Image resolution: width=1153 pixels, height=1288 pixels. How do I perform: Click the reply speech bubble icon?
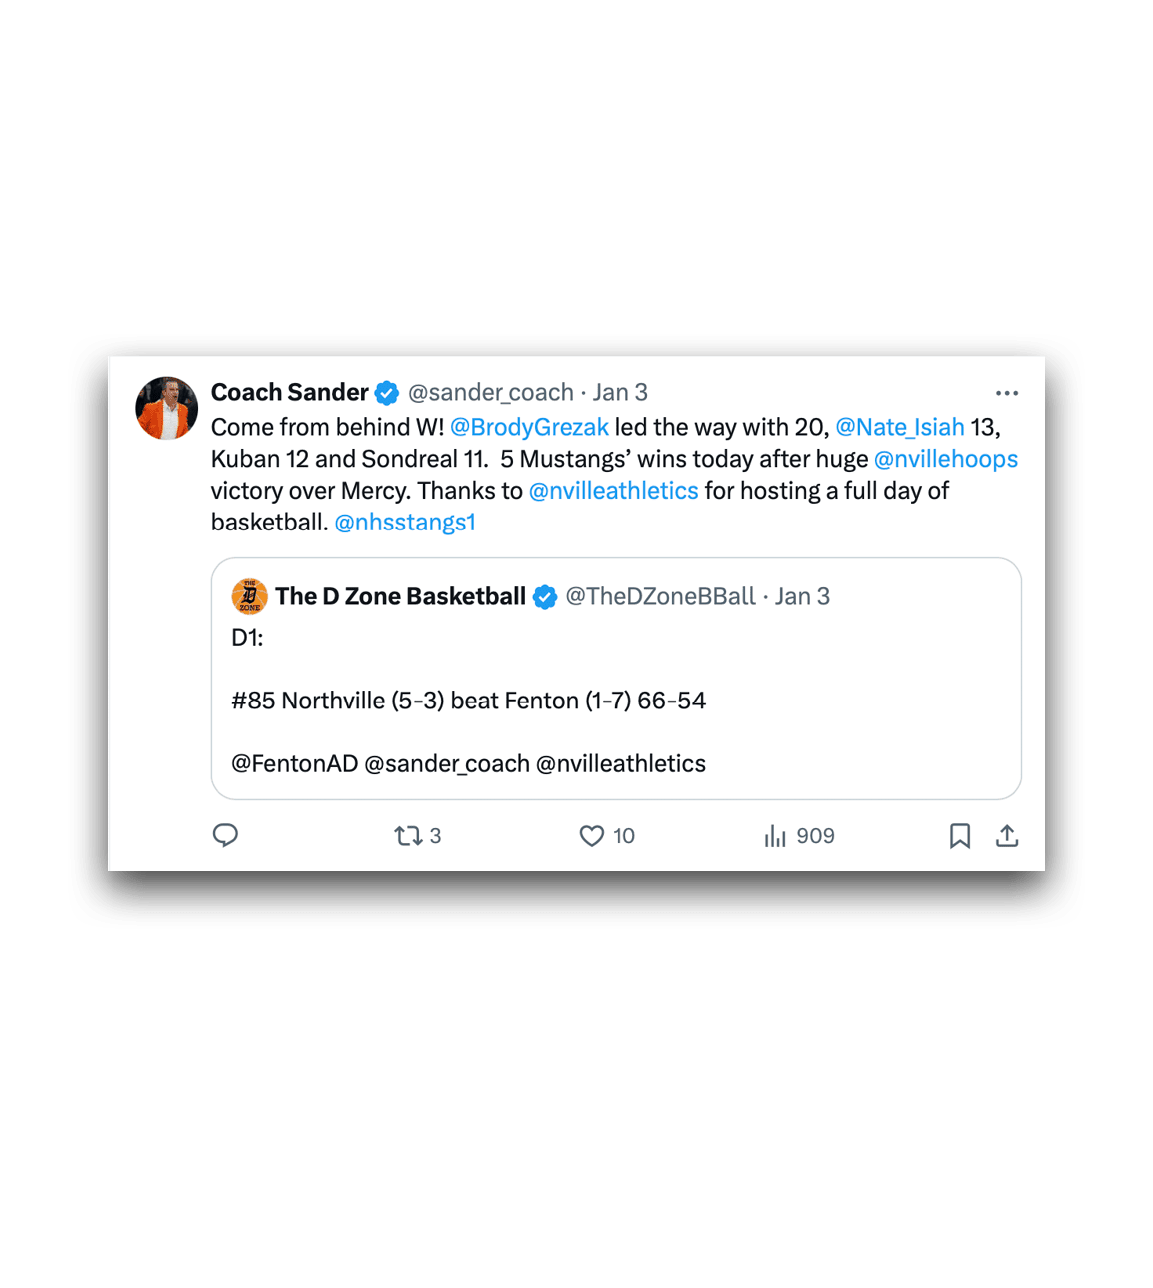pyautogui.click(x=225, y=835)
